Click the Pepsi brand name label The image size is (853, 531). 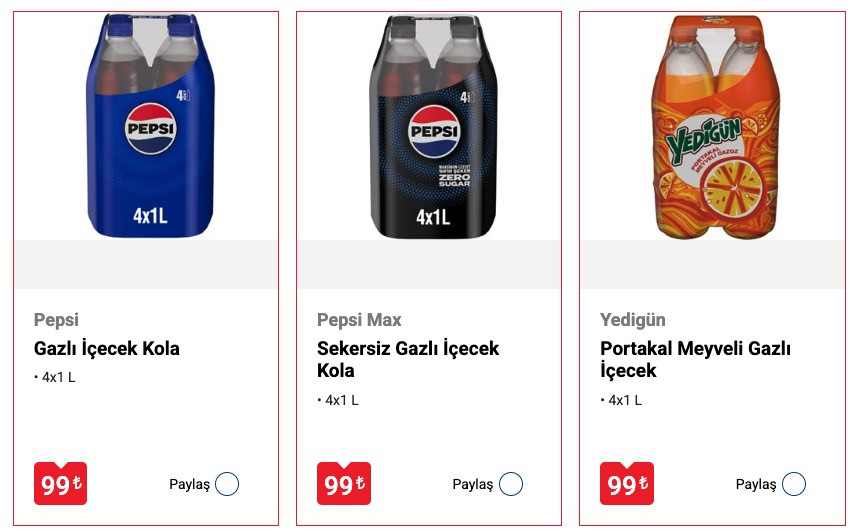(56, 320)
